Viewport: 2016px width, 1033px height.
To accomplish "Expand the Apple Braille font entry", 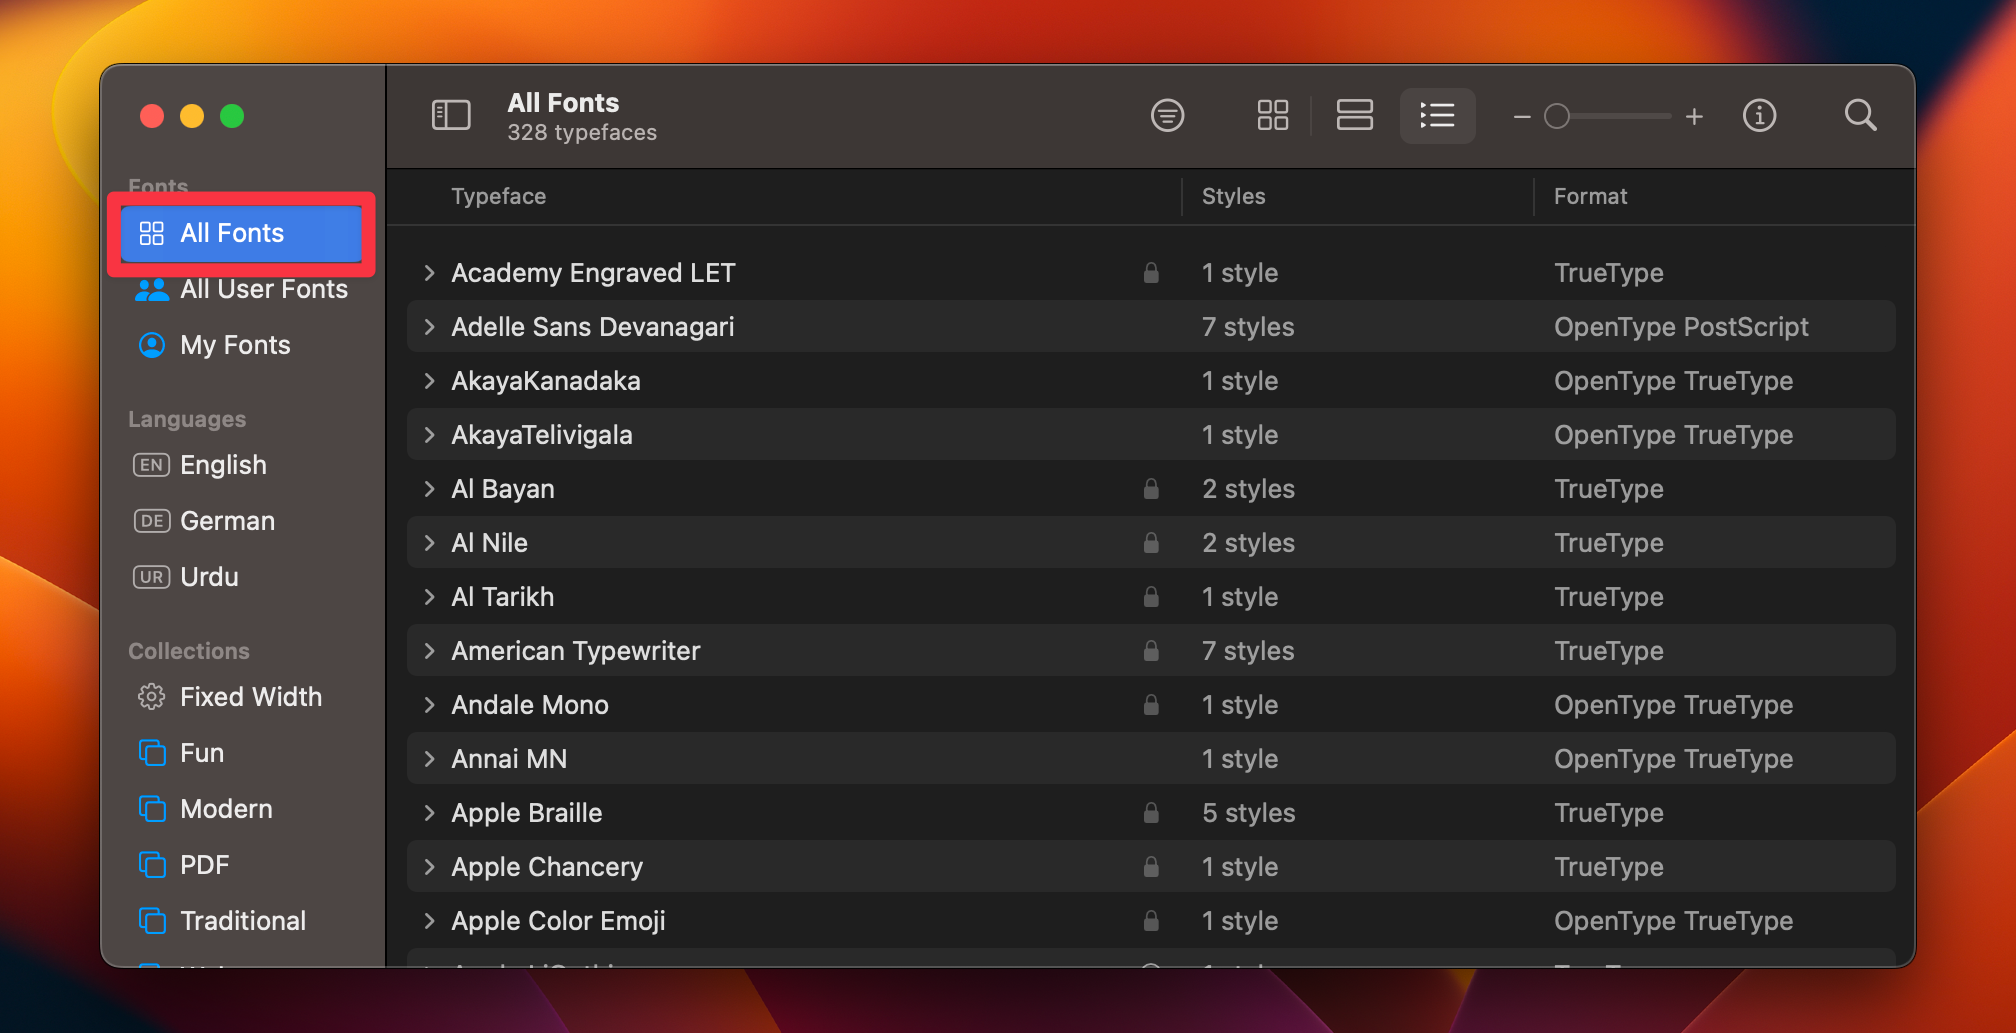I will pyautogui.click(x=429, y=812).
